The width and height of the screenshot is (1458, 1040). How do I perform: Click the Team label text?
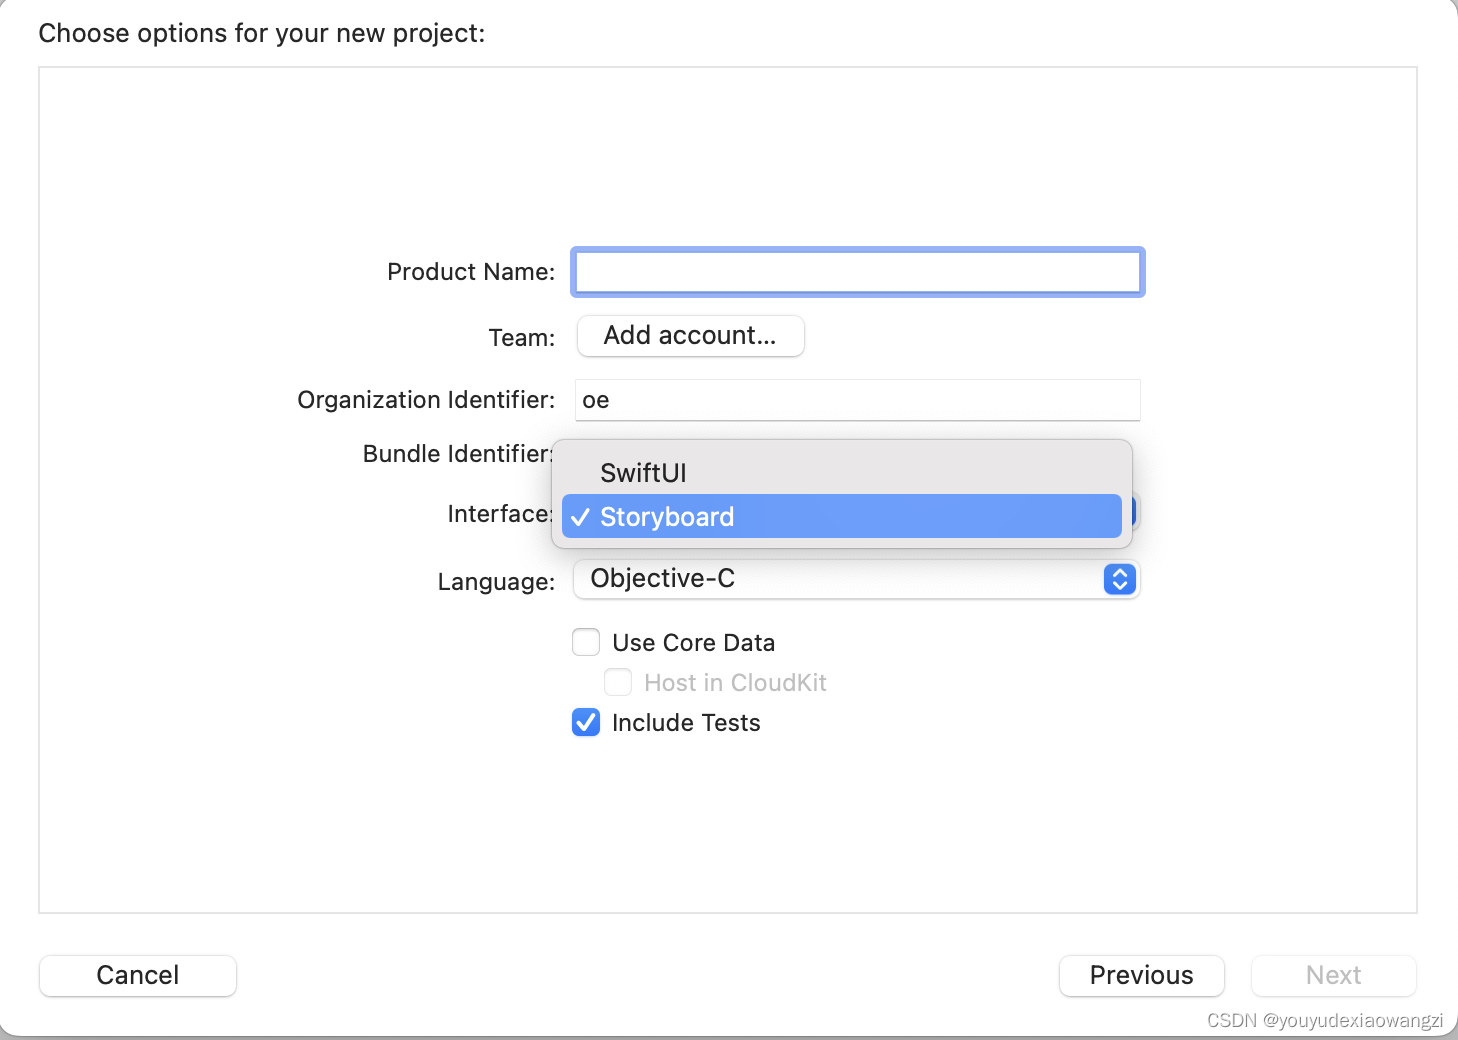[521, 338]
